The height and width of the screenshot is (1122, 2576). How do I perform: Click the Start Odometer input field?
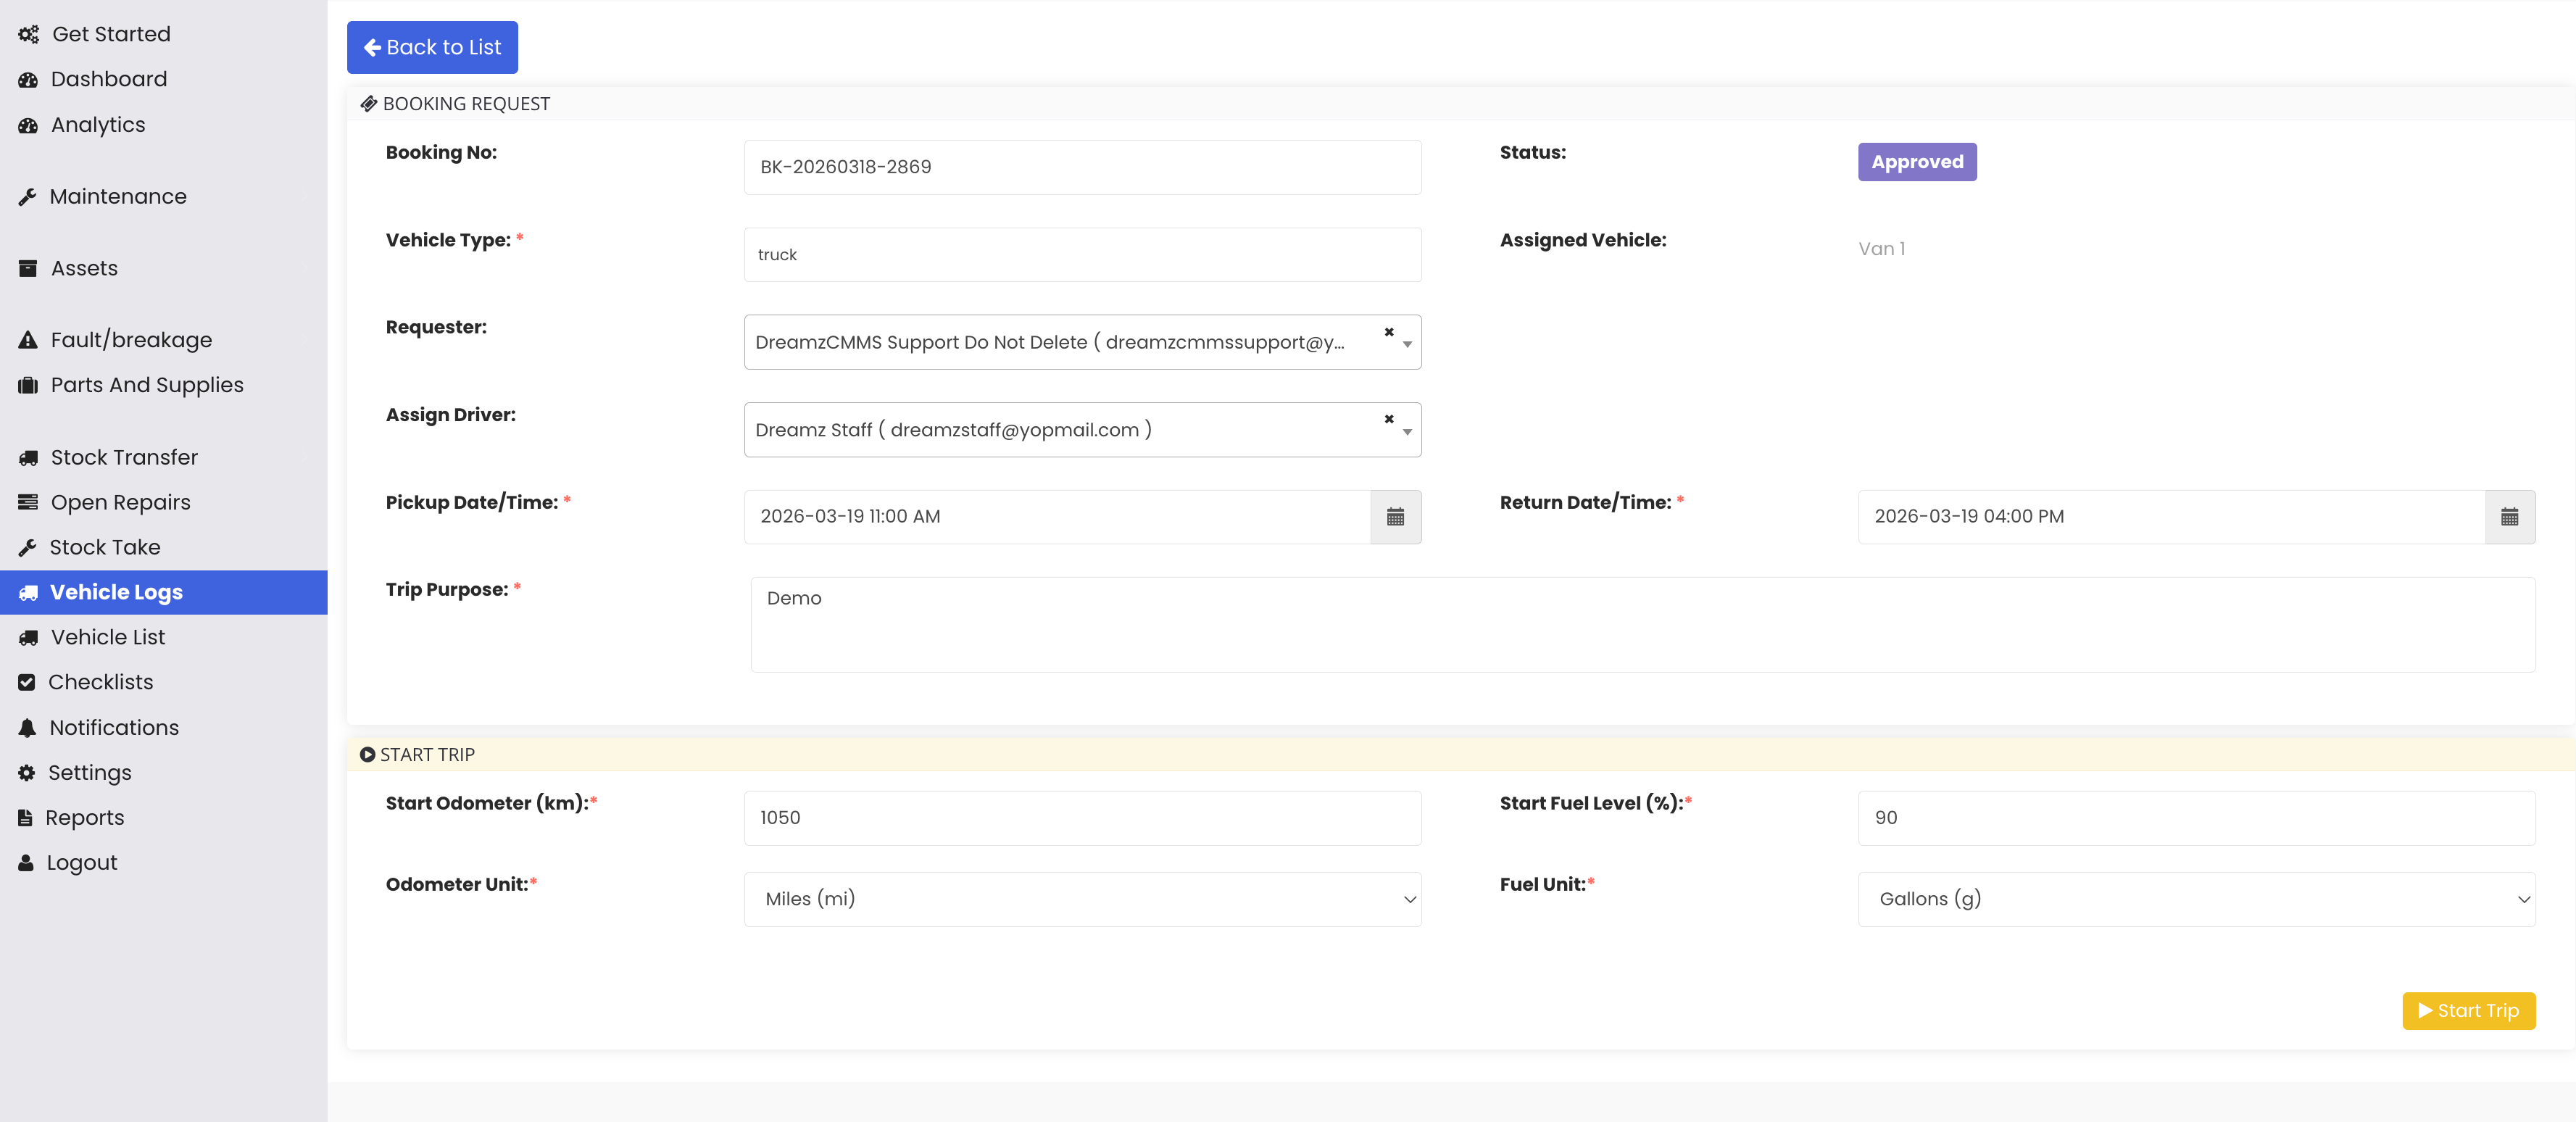1082,818
